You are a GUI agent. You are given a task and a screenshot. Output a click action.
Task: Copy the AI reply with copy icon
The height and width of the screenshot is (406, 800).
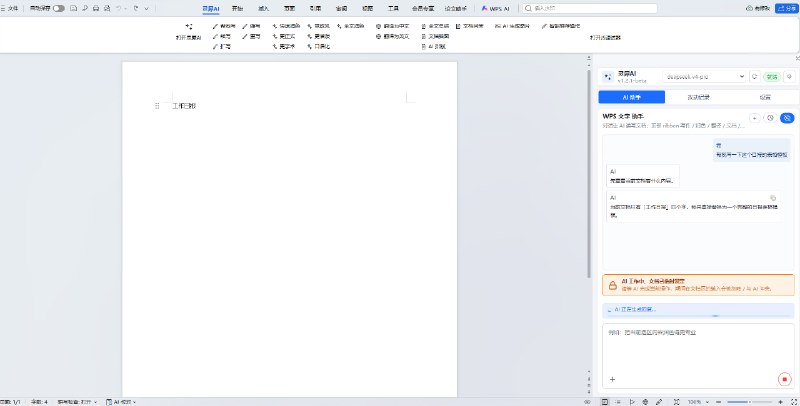pos(773,198)
